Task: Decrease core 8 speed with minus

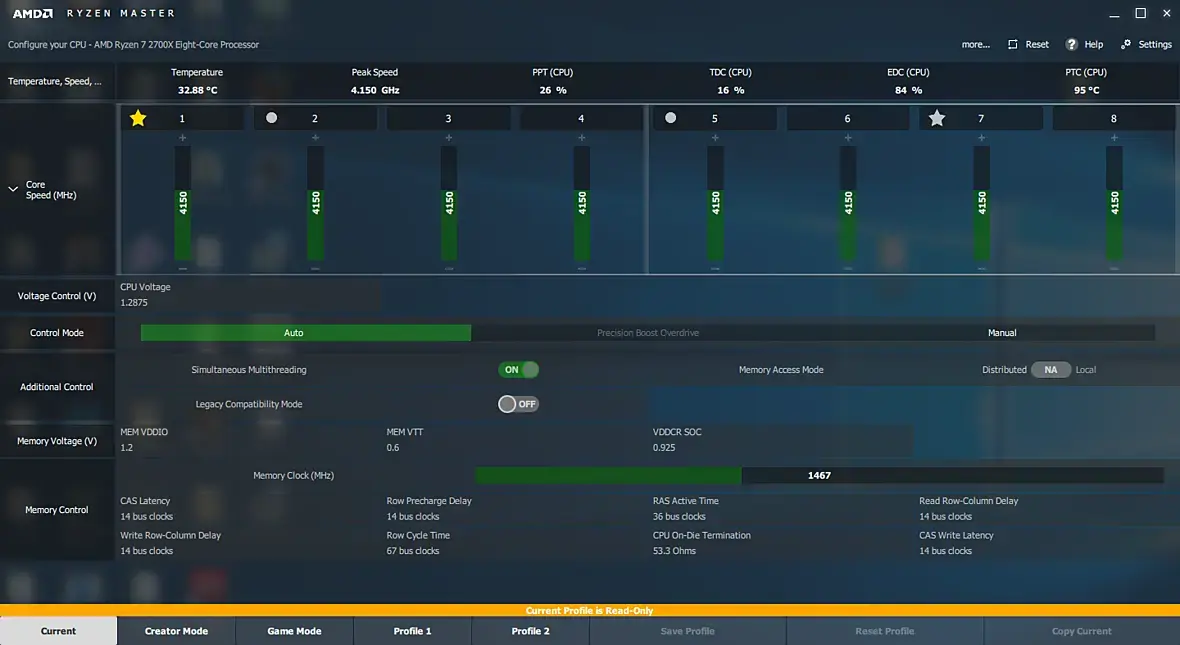Action: tap(1115, 268)
